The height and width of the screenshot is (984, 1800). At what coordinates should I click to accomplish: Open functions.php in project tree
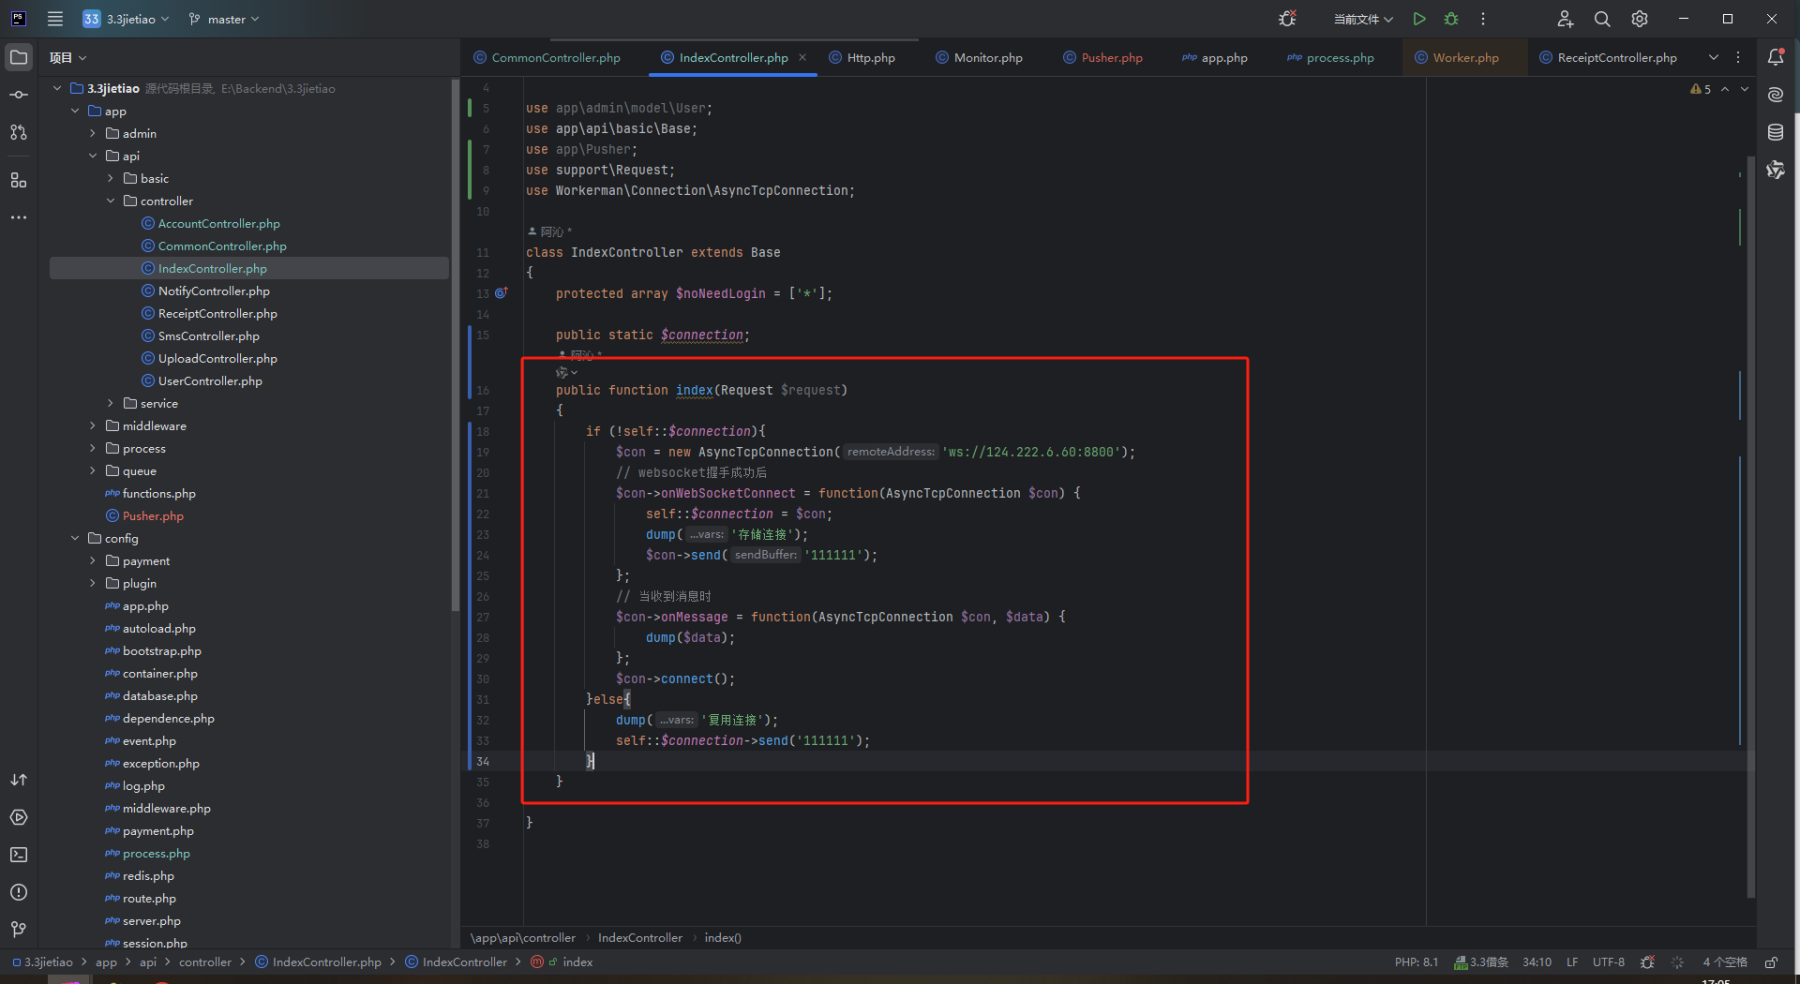tap(159, 494)
